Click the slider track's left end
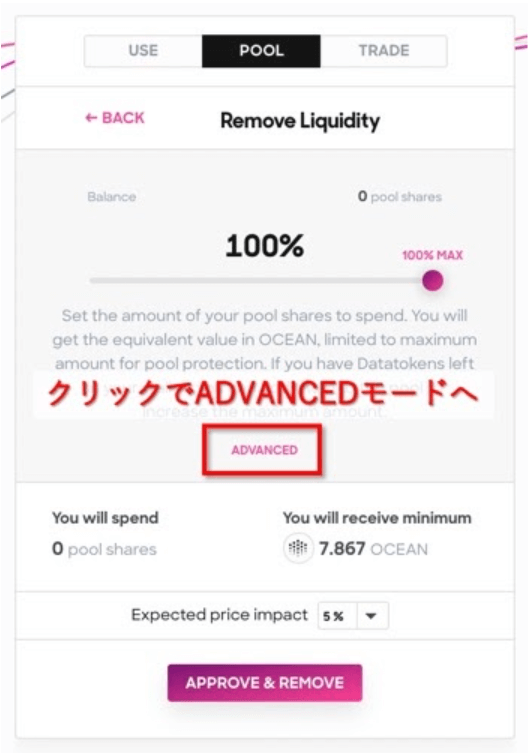530x753 pixels. click(93, 280)
